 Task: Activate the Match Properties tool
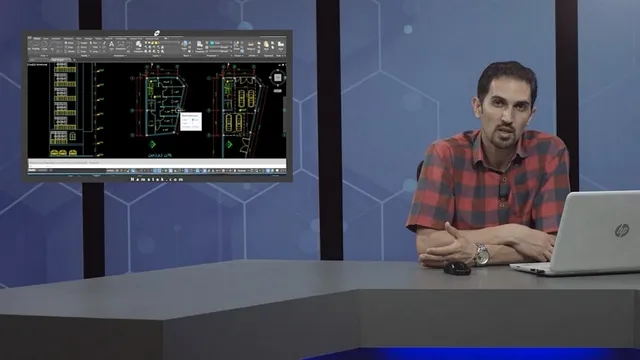coord(199,45)
